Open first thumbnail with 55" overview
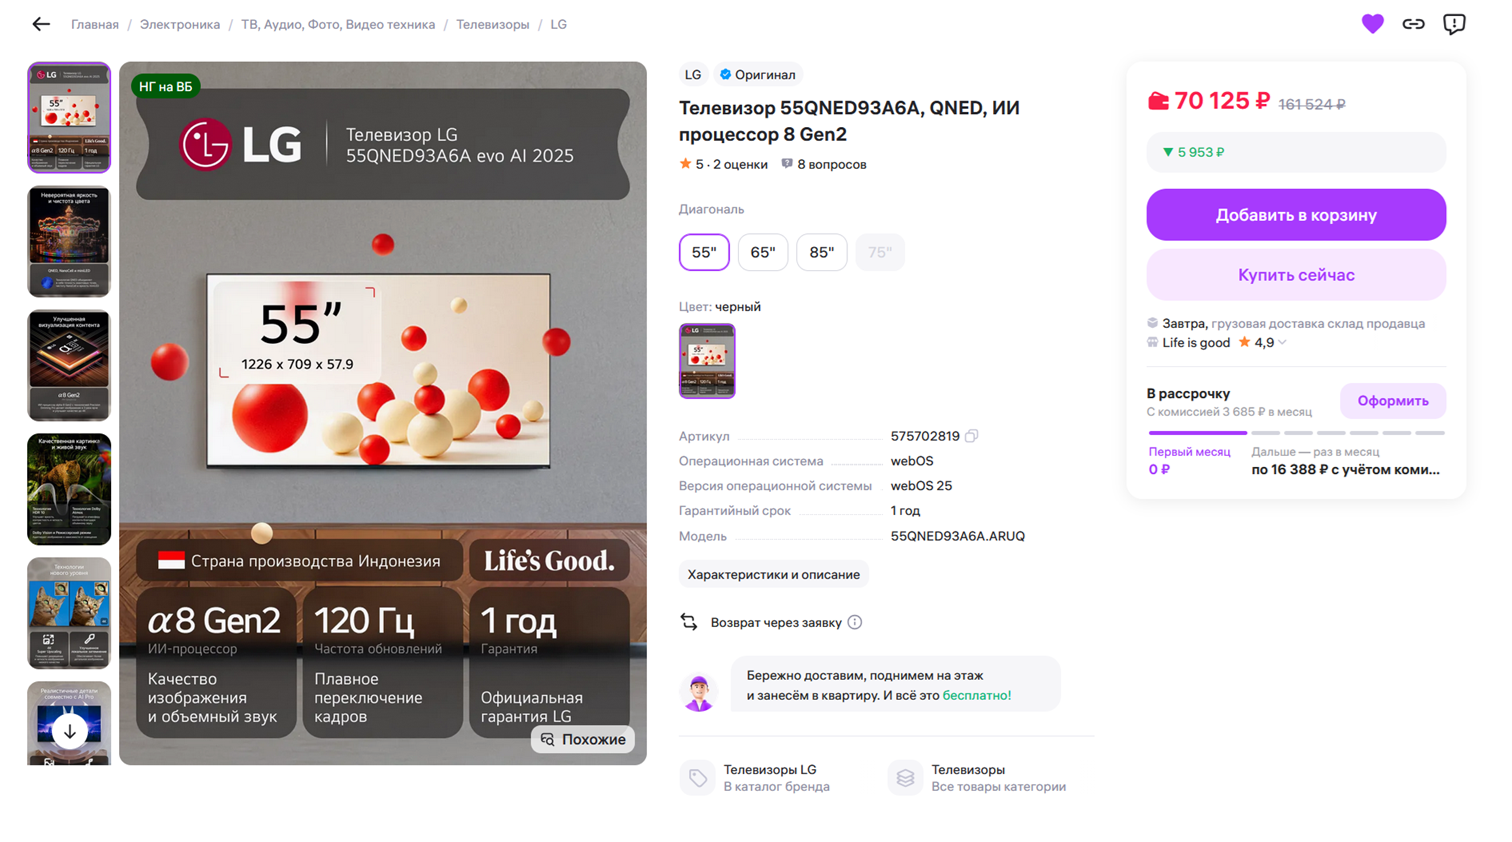Screen dimensions: 1512x842 (x=69, y=118)
